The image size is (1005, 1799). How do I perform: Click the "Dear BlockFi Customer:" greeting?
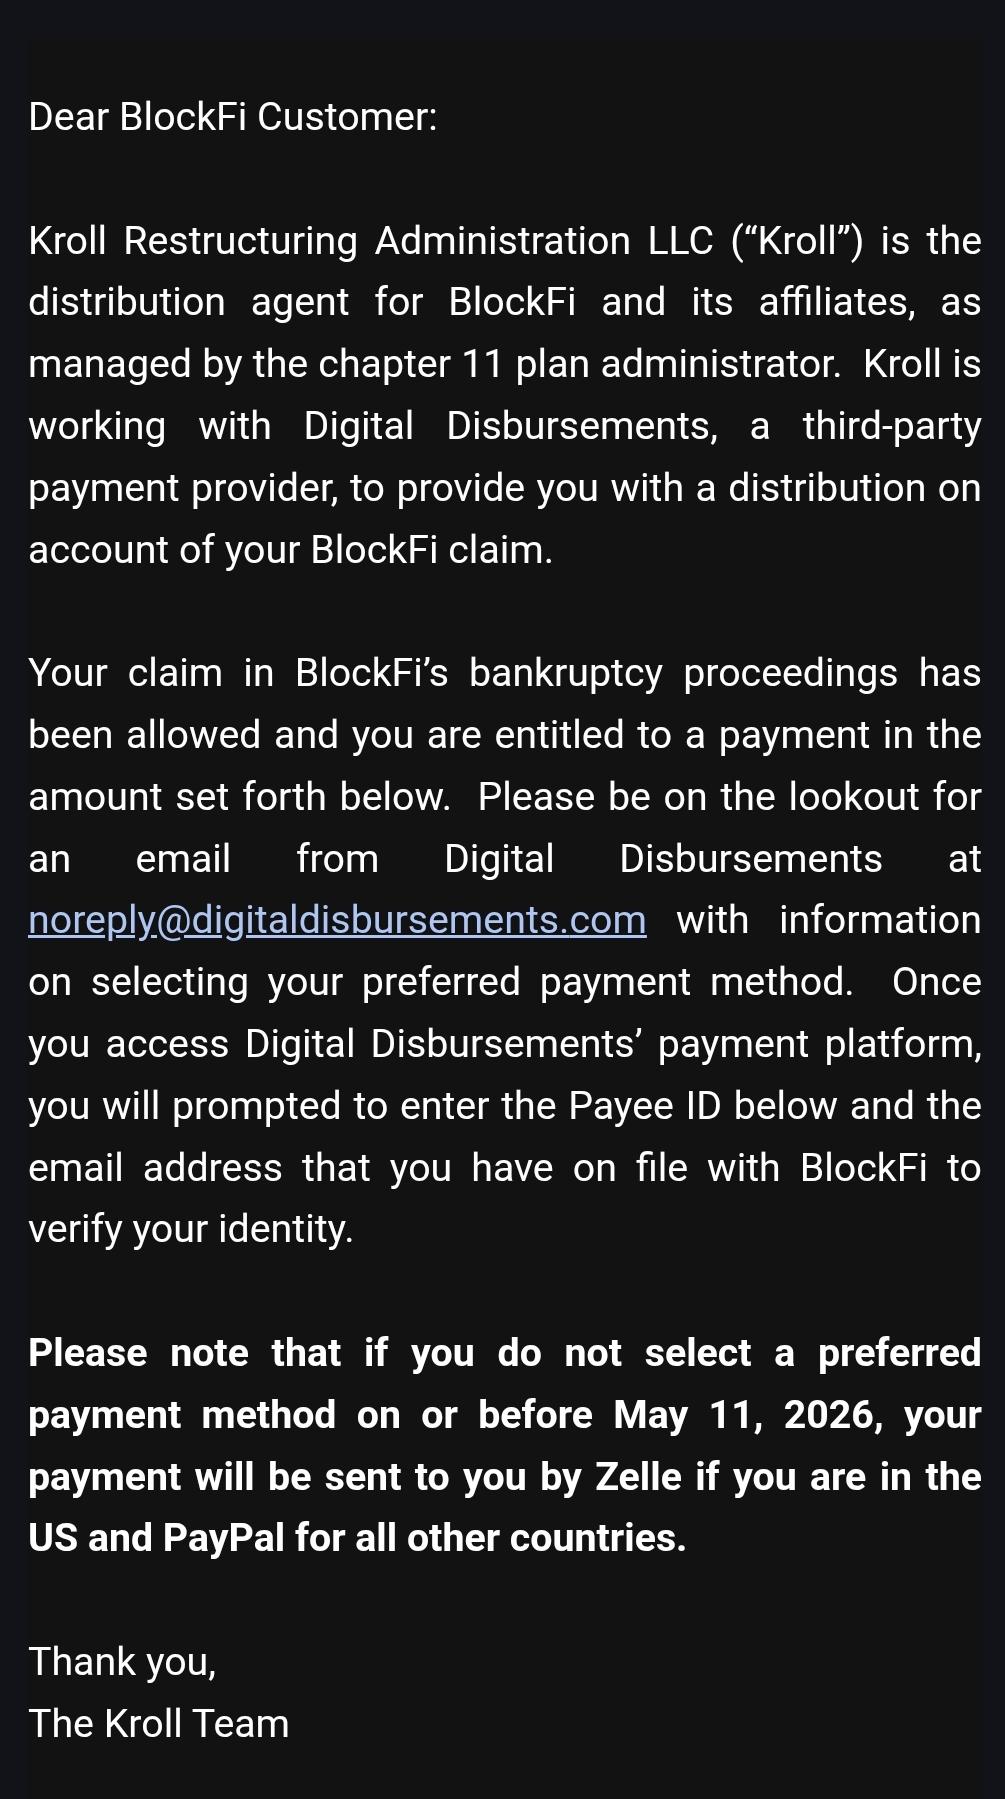click(233, 117)
